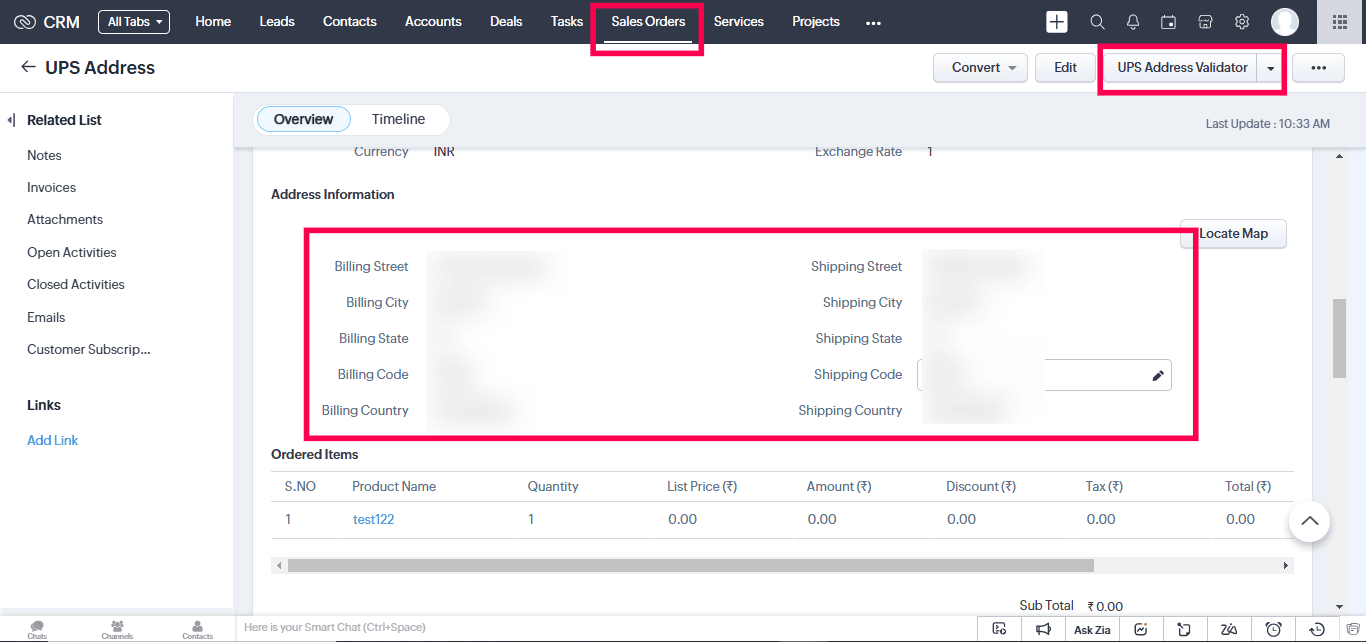Click the chart insights icon next to Ask Zia
This screenshot has width=1366, height=642.
(1141, 629)
